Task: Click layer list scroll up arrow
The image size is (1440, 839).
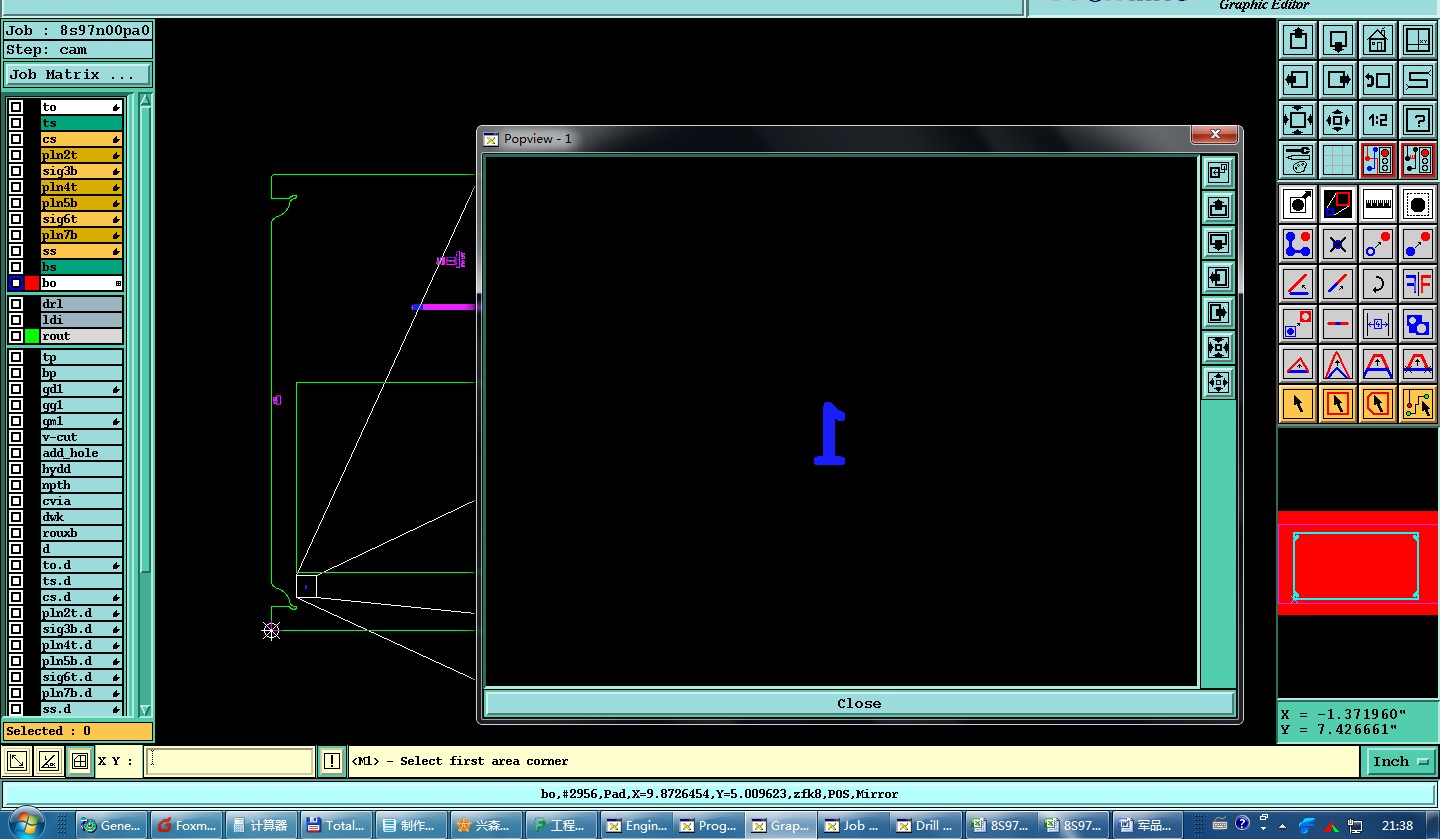Action: (x=145, y=100)
